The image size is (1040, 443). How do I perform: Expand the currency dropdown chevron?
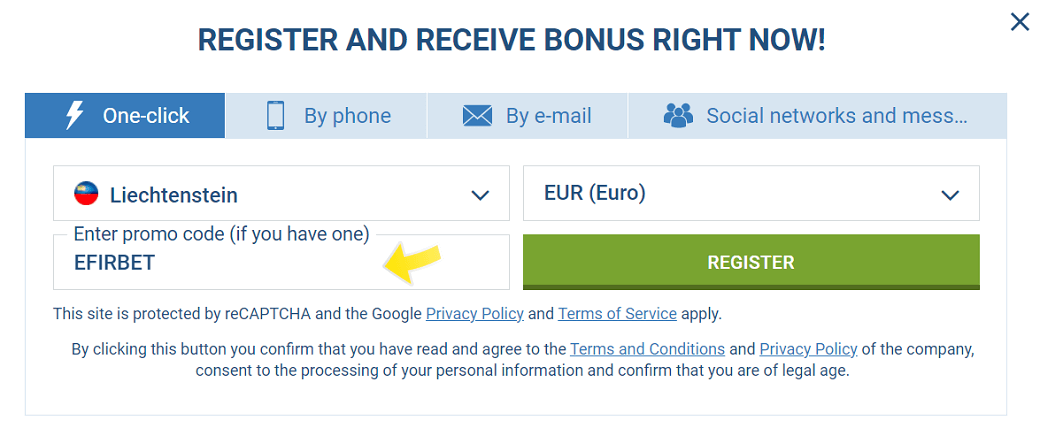[950, 195]
